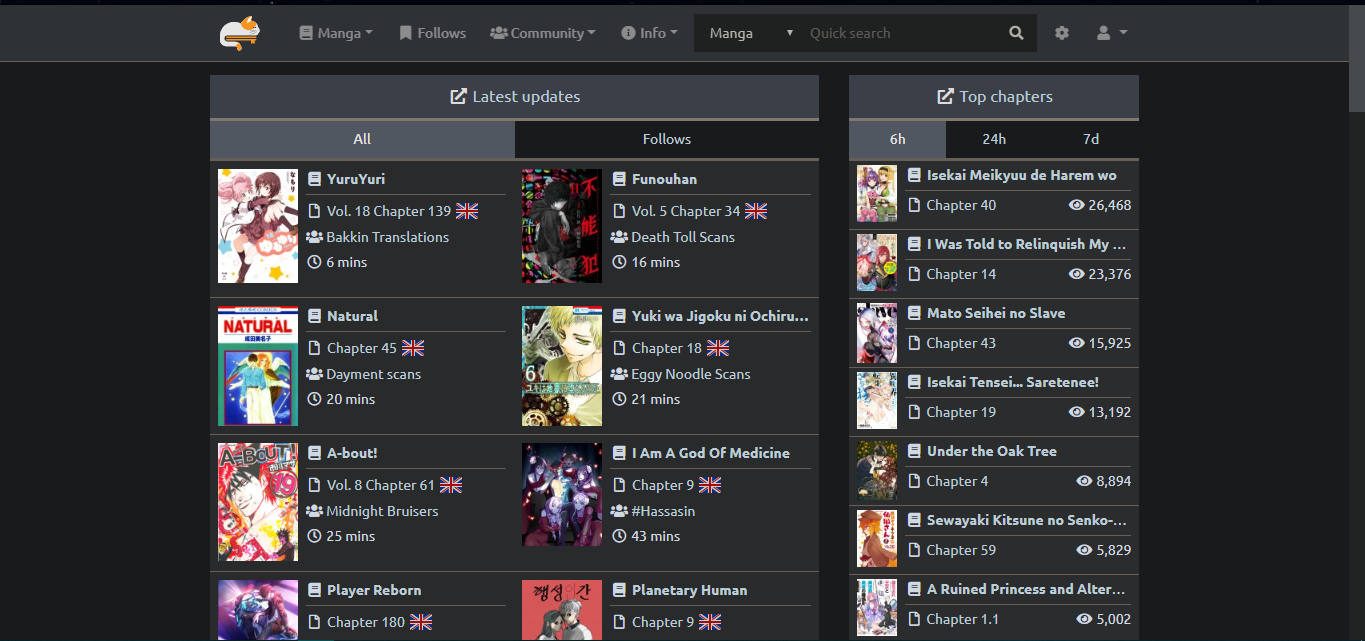Click the UK flag beside Chapter 139

tap(467, 211)
